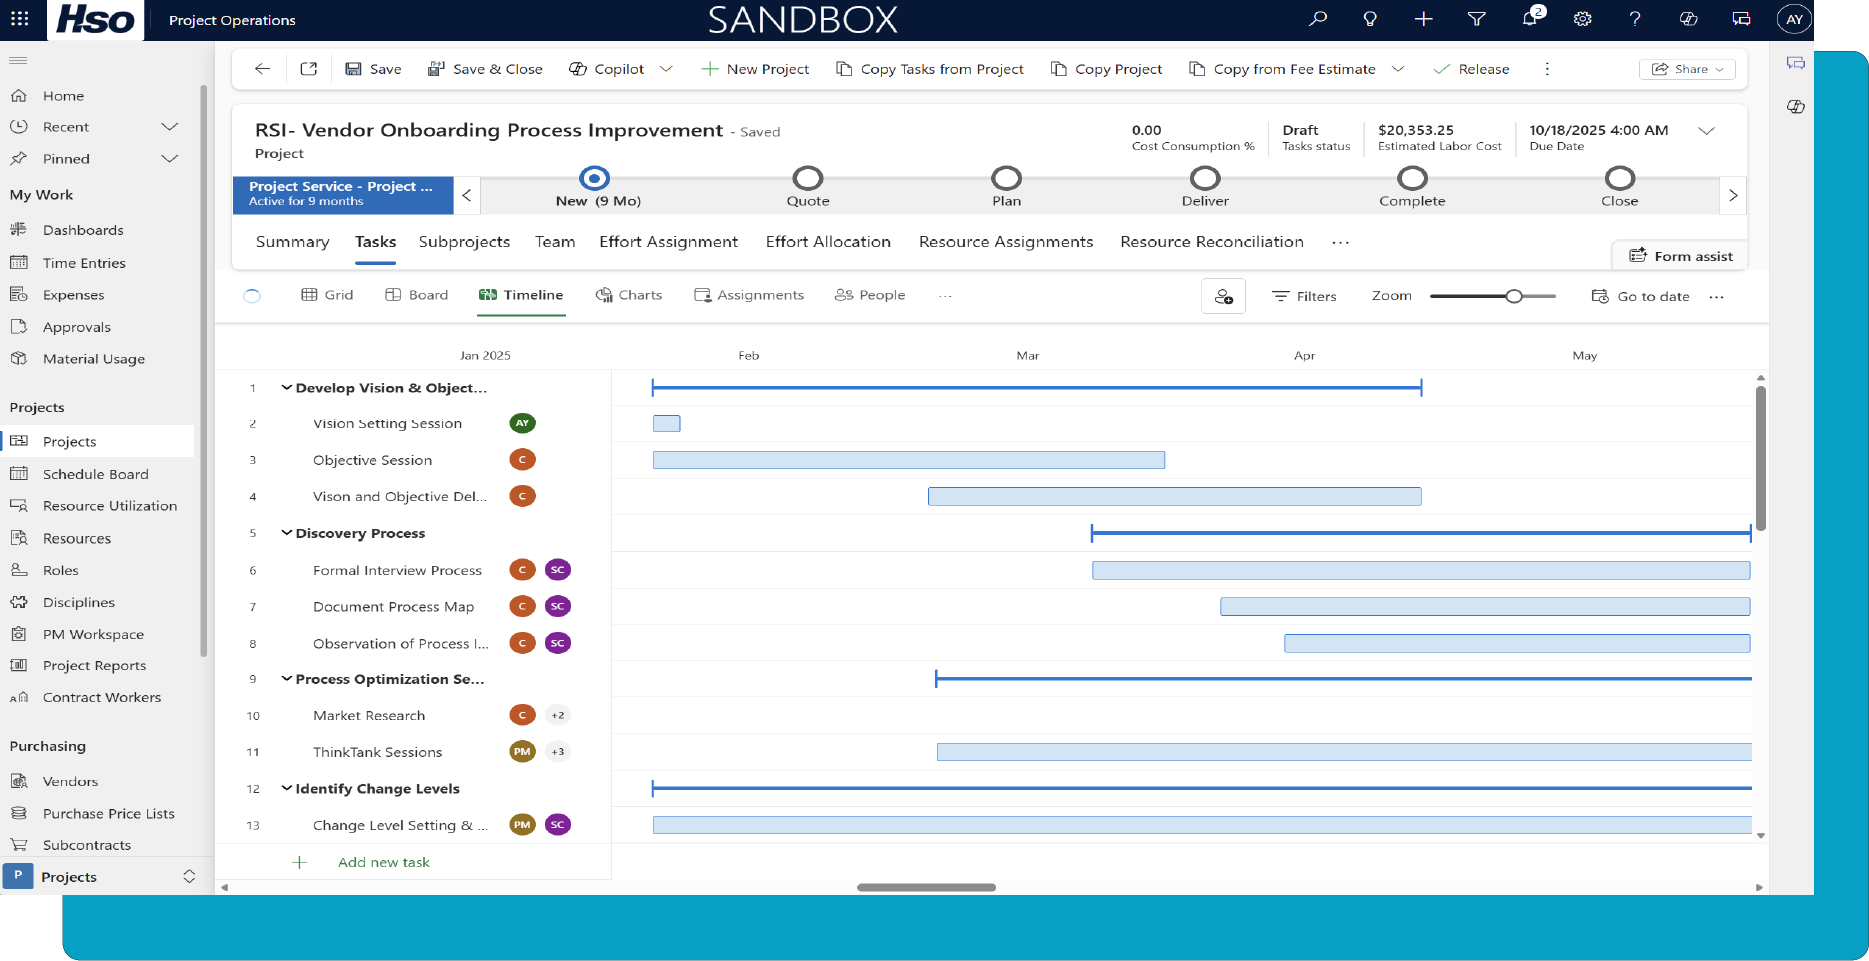Click the back arrow in command bar

click(x=262, y=69)
